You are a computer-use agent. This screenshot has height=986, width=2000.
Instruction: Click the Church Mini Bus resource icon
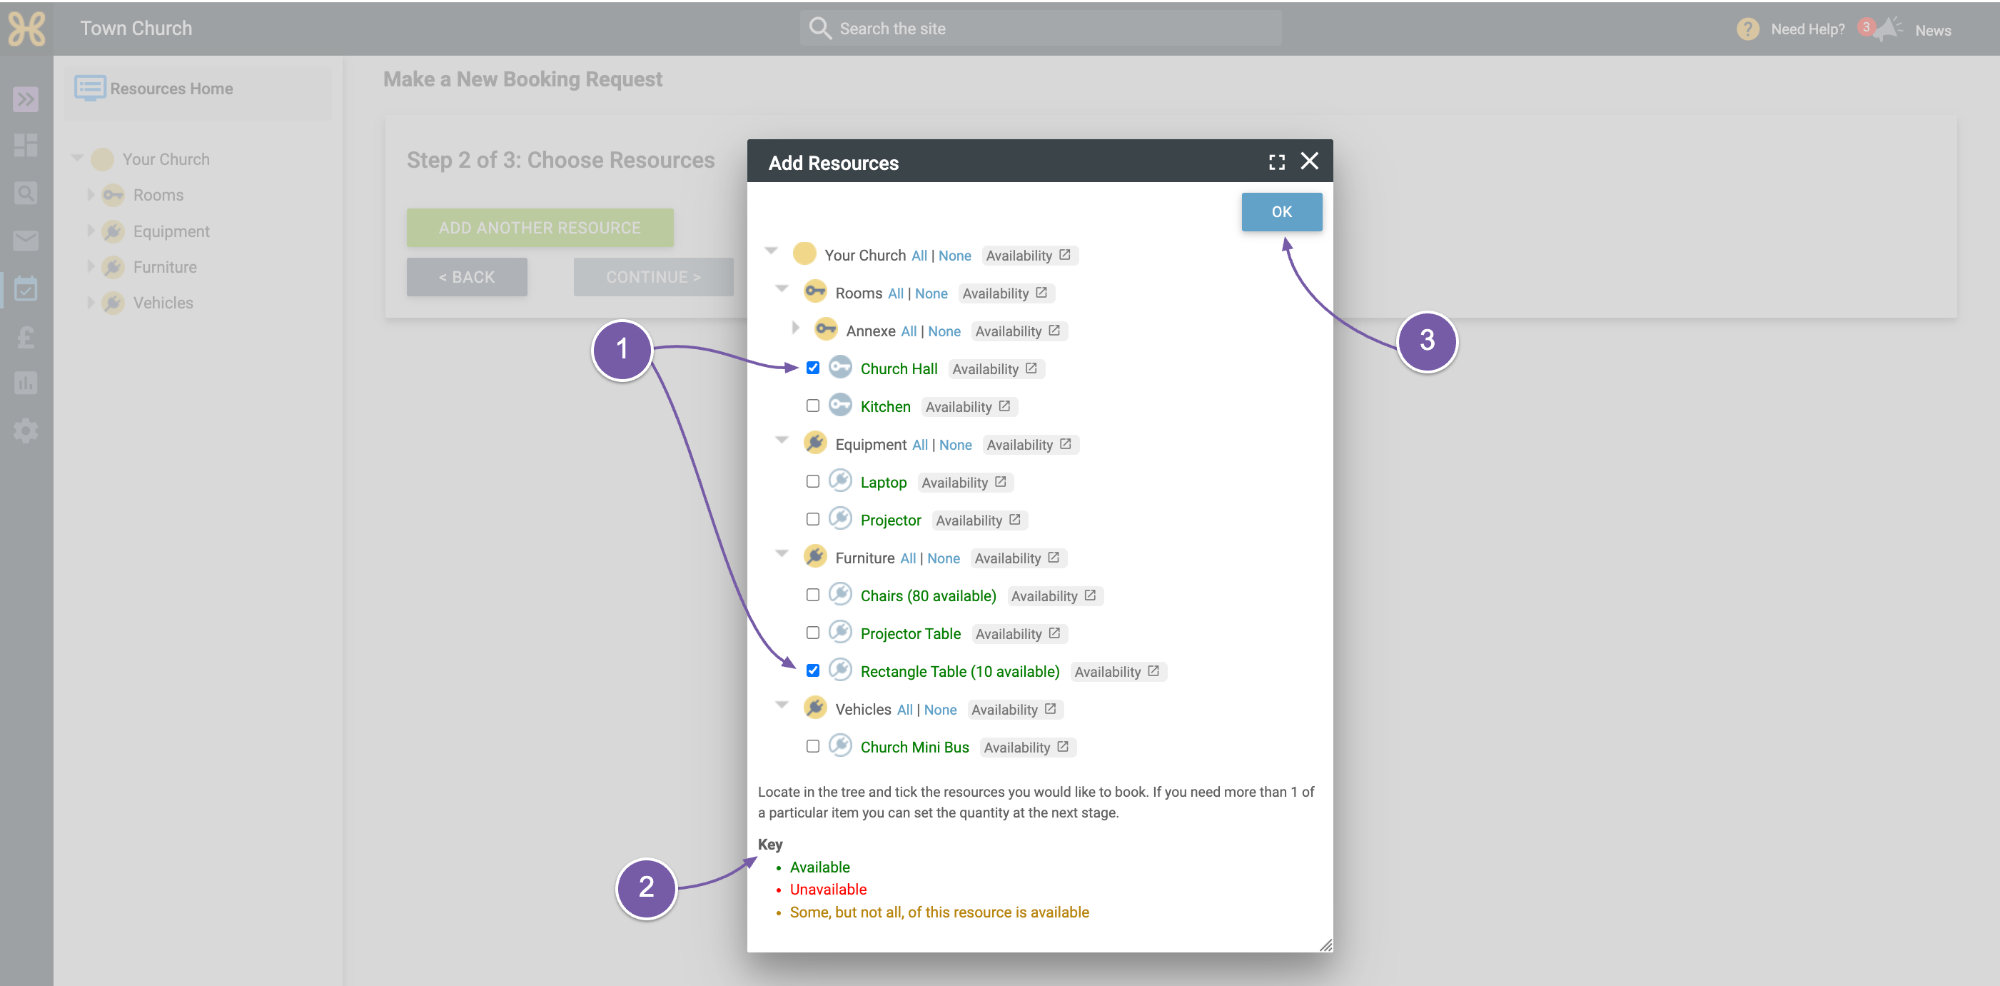(841, 746)
